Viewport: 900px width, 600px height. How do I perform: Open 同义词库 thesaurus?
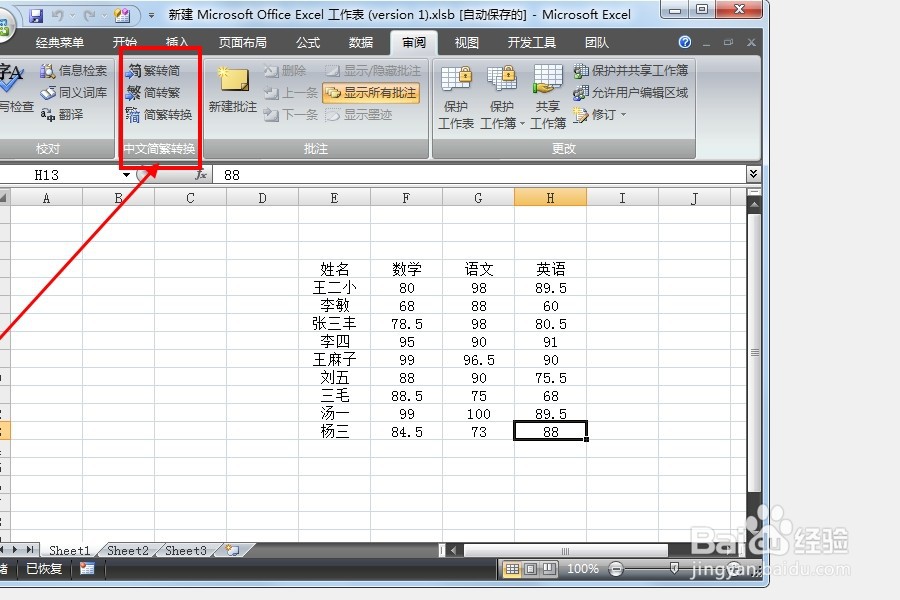[x=73, y=92]
